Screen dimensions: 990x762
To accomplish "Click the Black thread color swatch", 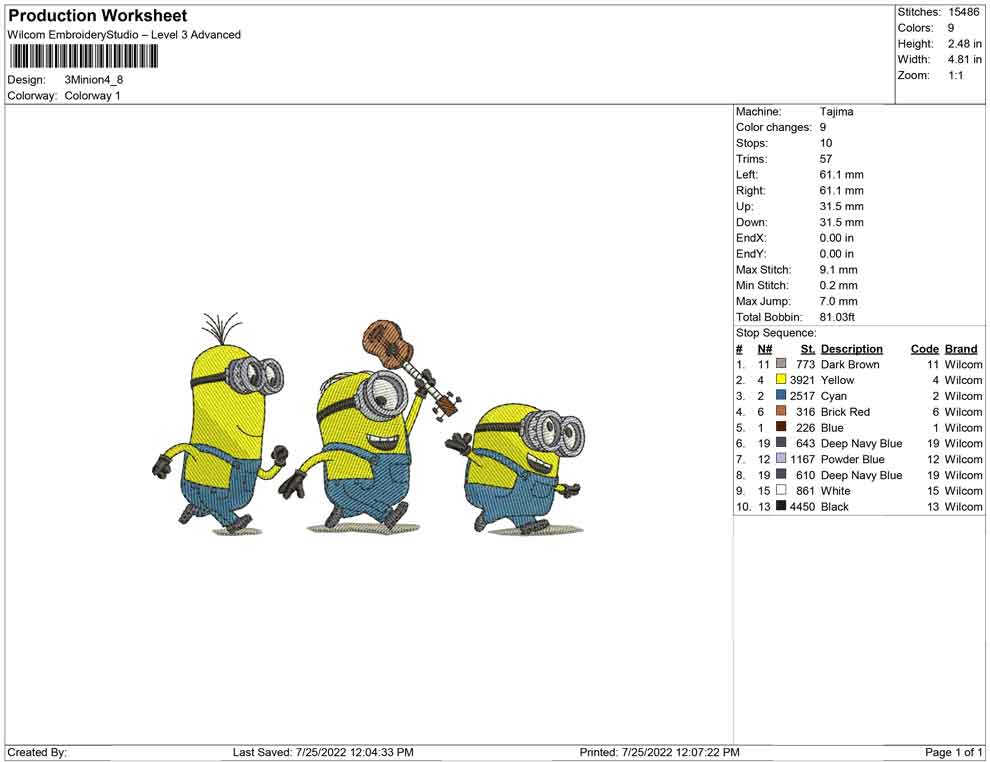I will click(781, 506).
